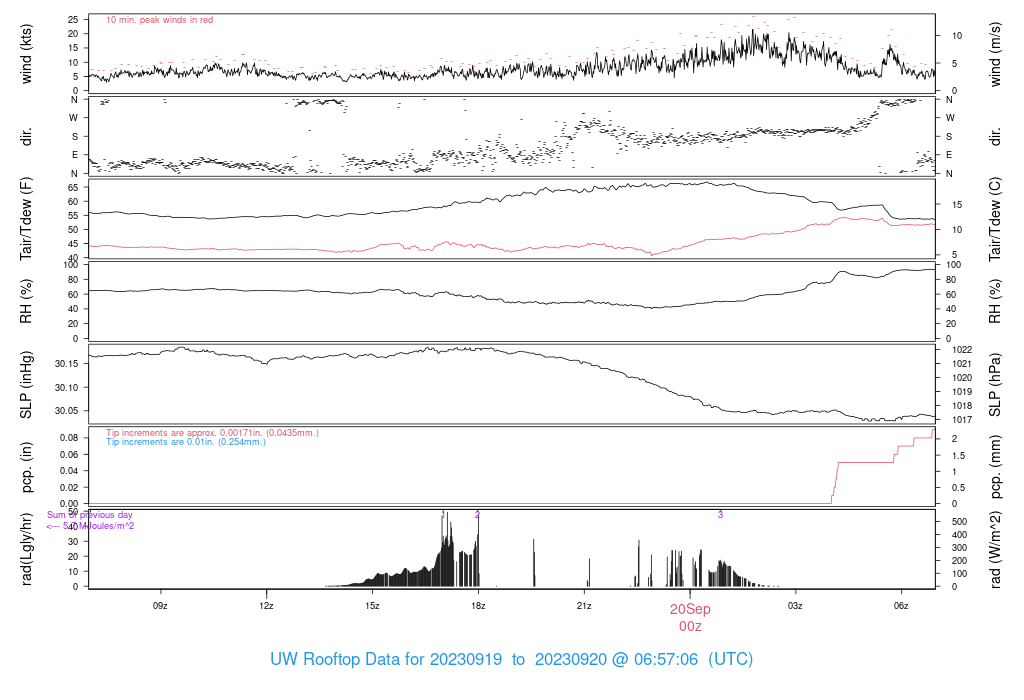Click the "SLP (inHg)" axis label
1024x700 pixels.
(x=26, y=385)
